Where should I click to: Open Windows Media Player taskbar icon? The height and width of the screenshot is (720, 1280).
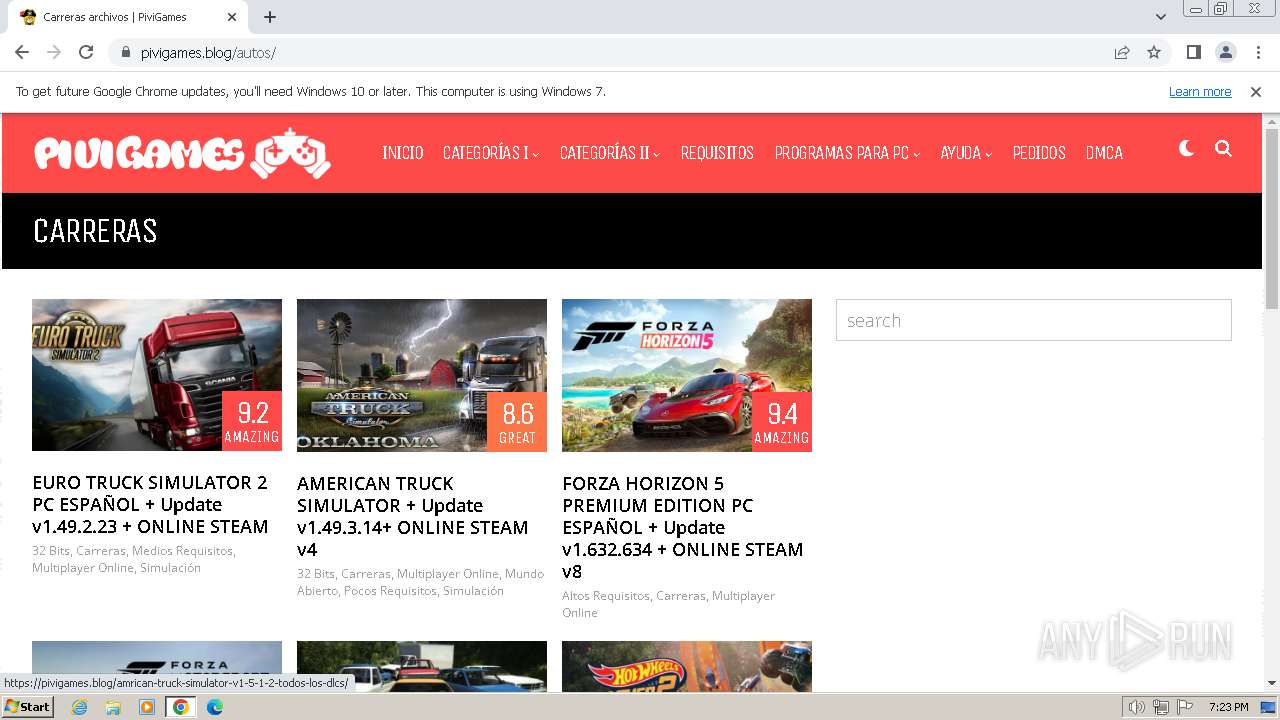click(x=147, y=707)
